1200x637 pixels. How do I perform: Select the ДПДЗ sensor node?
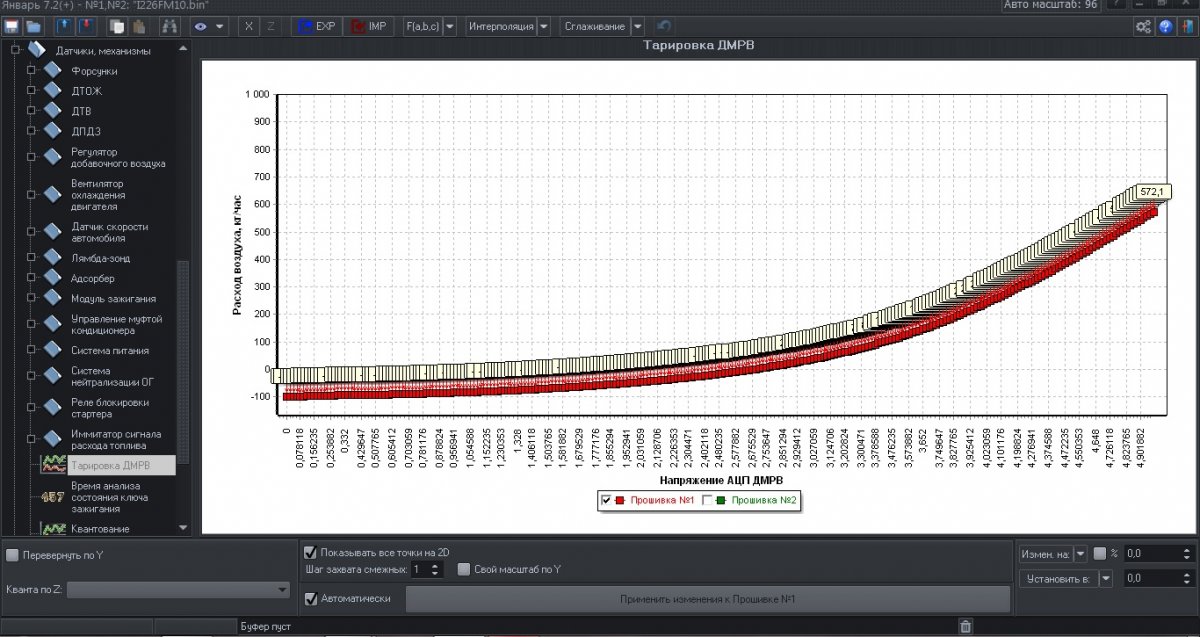coord(85,131)
